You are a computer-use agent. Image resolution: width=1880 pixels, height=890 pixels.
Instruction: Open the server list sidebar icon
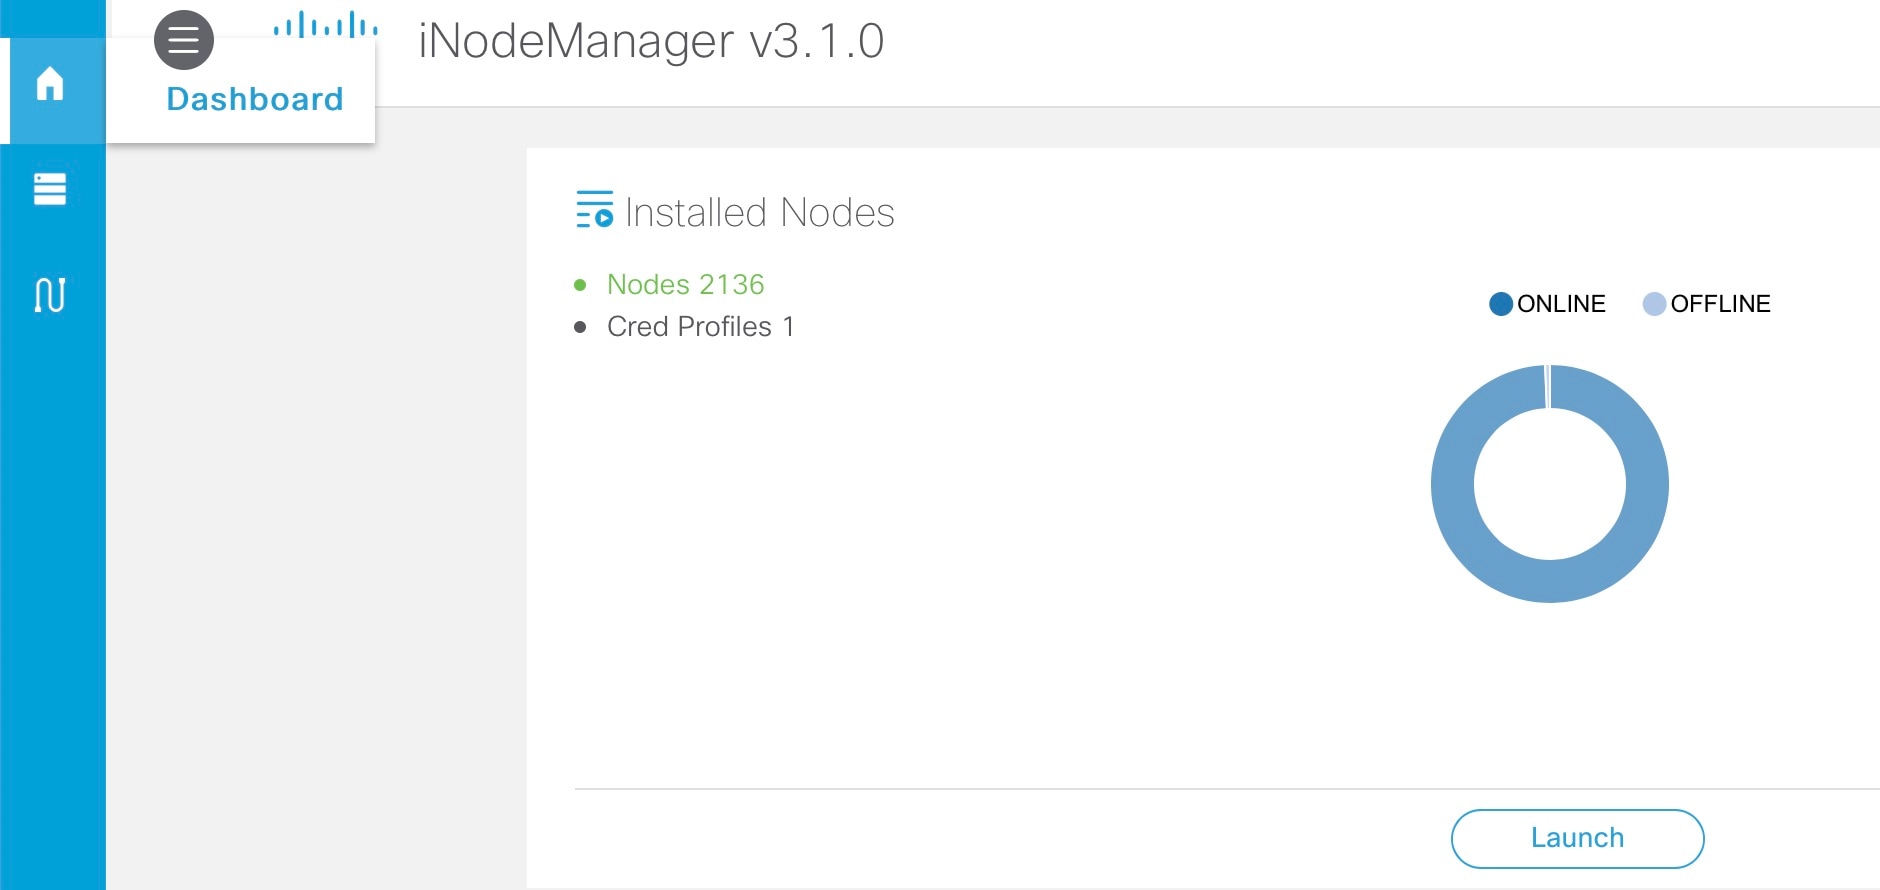coord(50,189)
